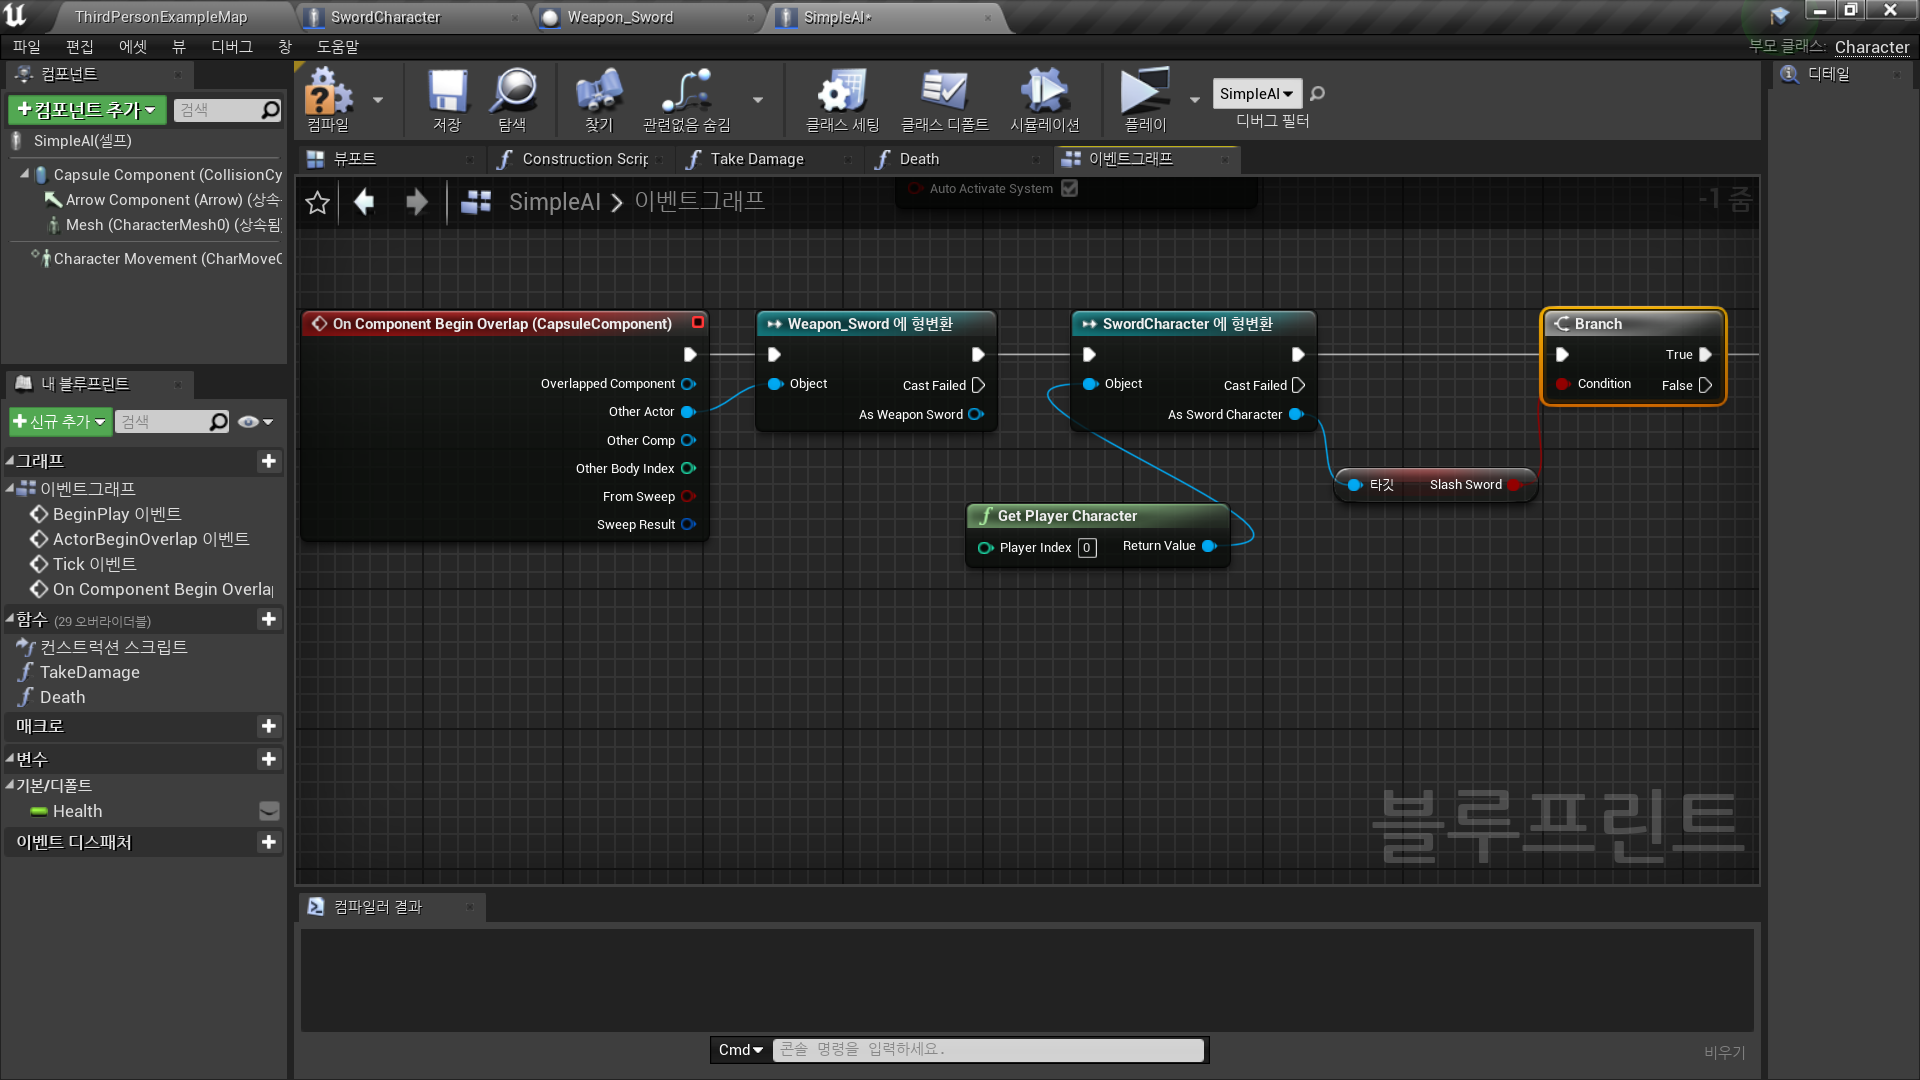Switch to Take Damage graph tab

pyautogui.click(x=756, y=159)
